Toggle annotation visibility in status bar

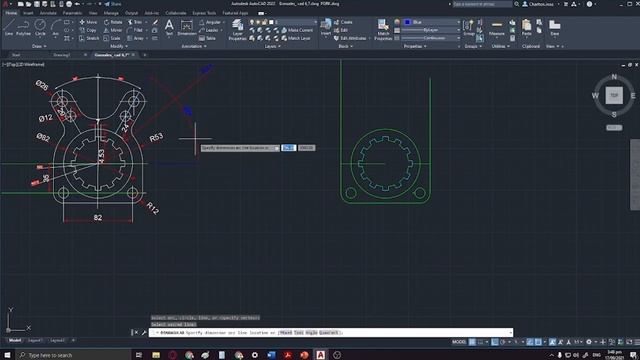(552, 342)
